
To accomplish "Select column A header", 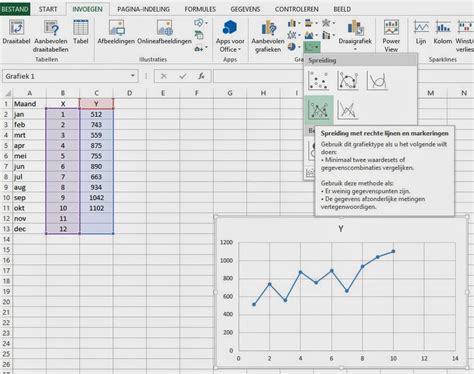I will pos(29,93).
